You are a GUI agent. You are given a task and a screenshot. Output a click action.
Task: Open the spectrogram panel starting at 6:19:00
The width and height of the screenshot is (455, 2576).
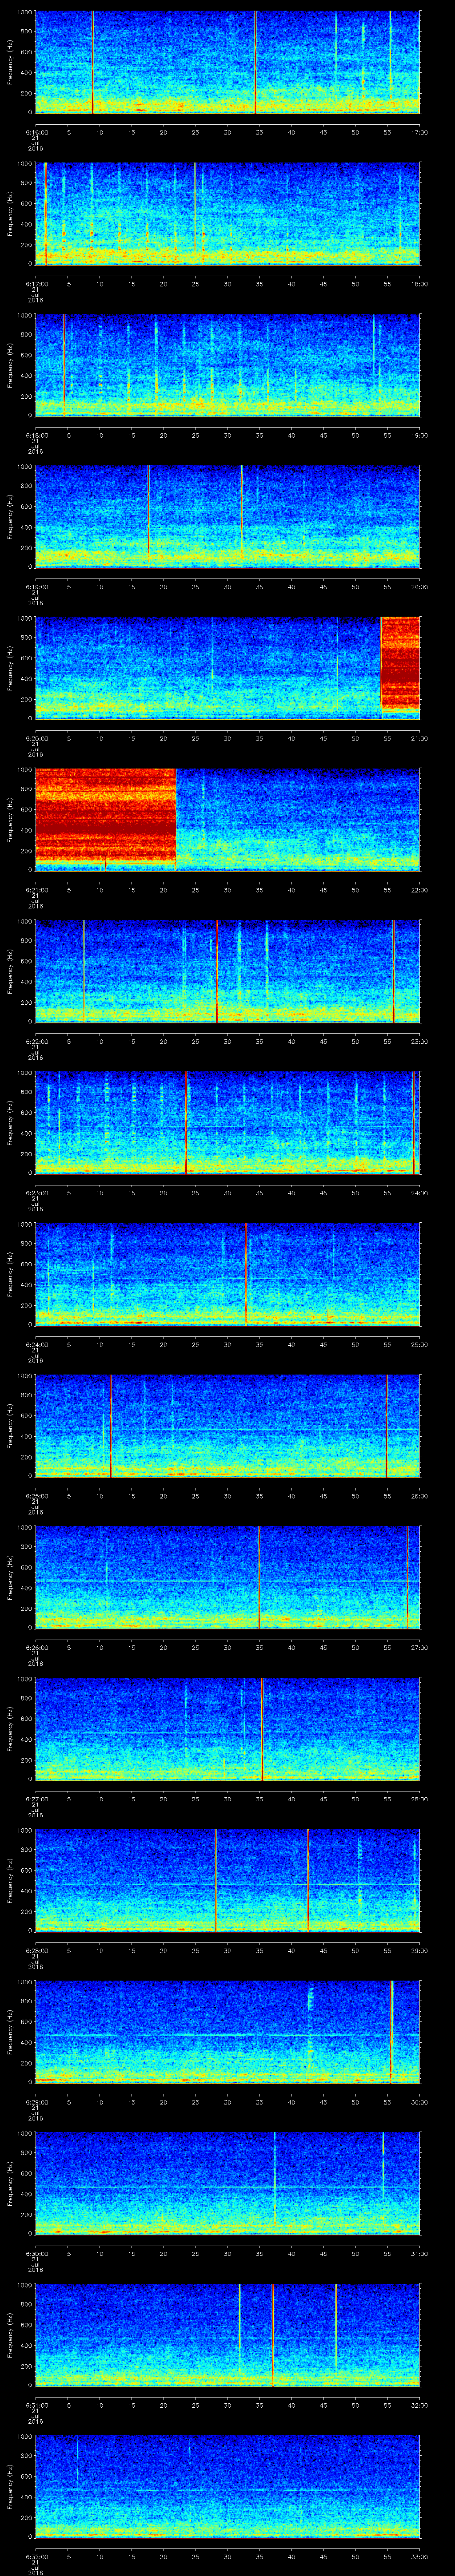[x=228, y=517]
